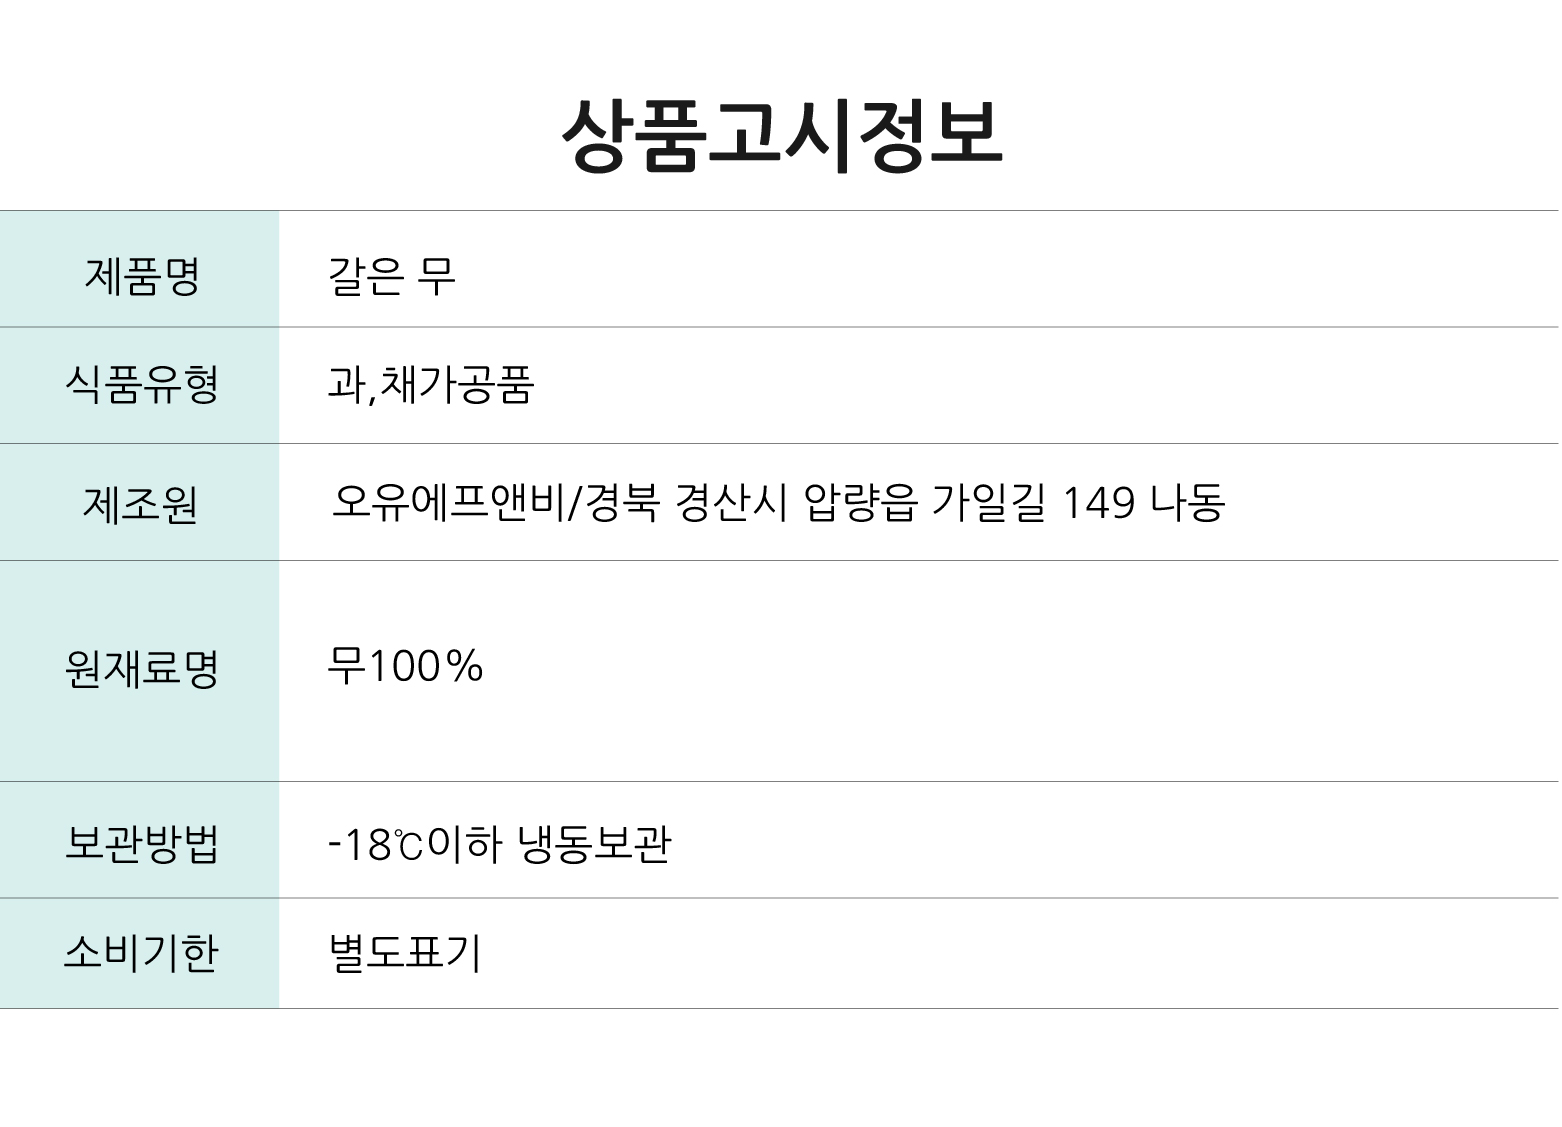
Task: Click the -18℃이하 냉동보관 text
Action: [x=499, y=844]
